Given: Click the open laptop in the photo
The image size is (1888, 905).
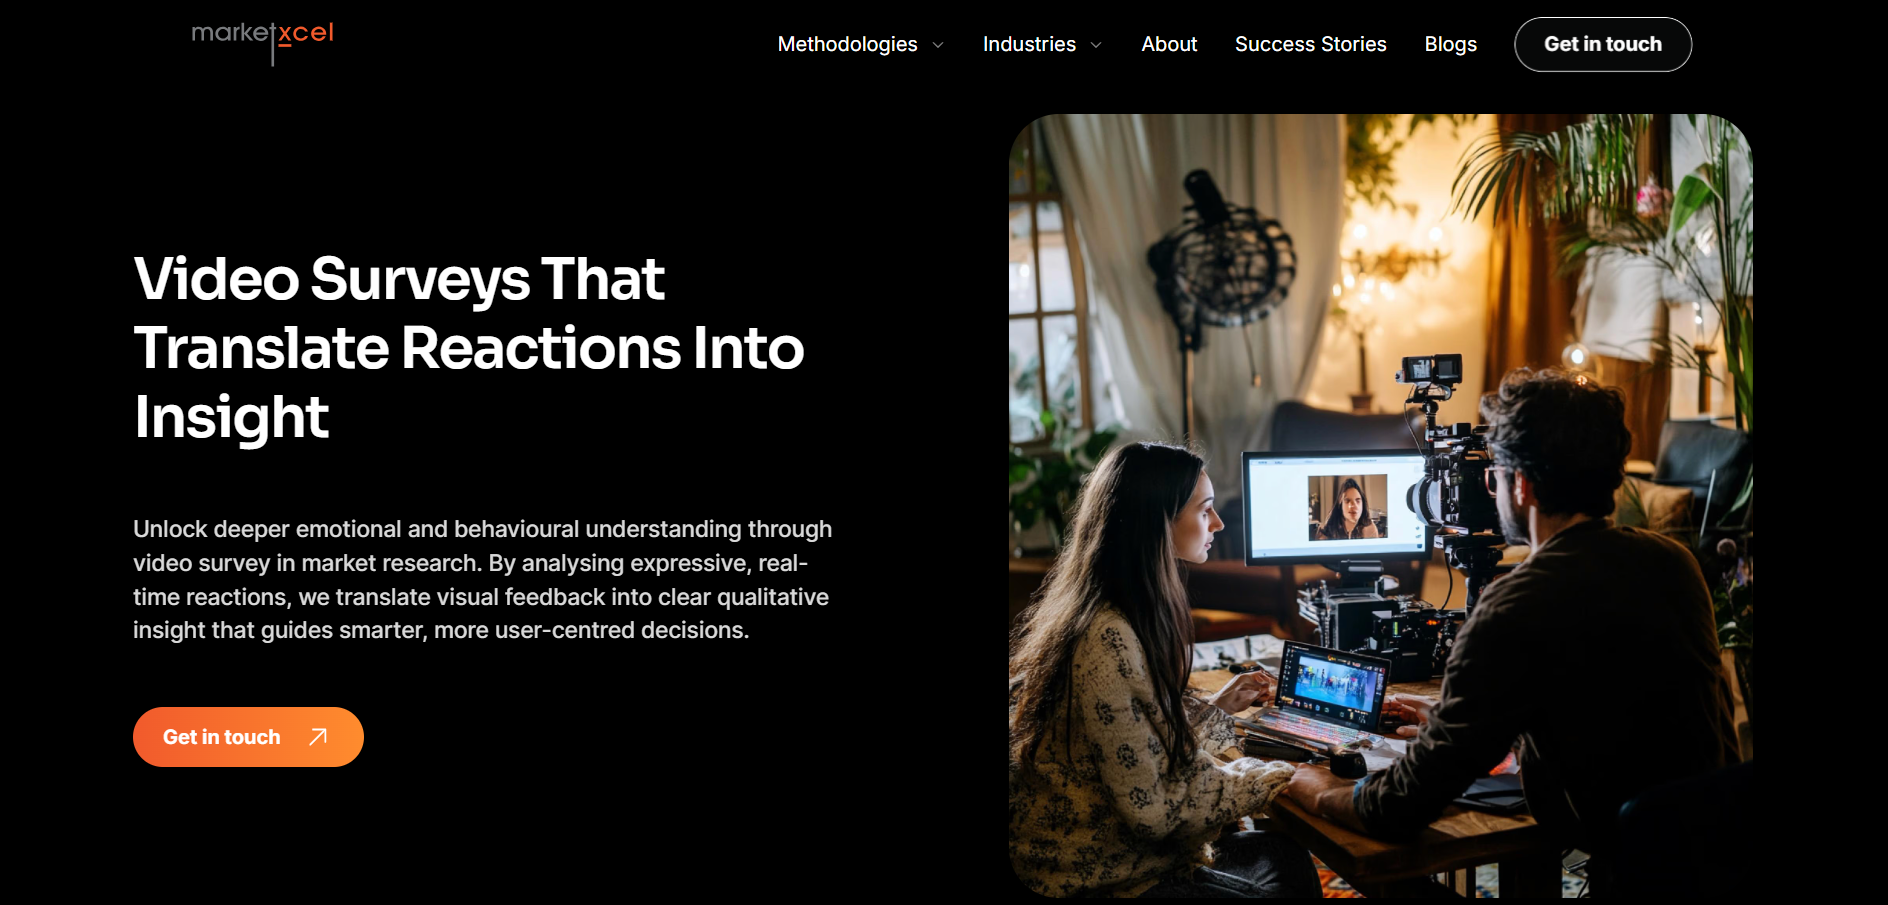Looking at the screenshot, I should pyautogui.click(x=1315, y=695).
